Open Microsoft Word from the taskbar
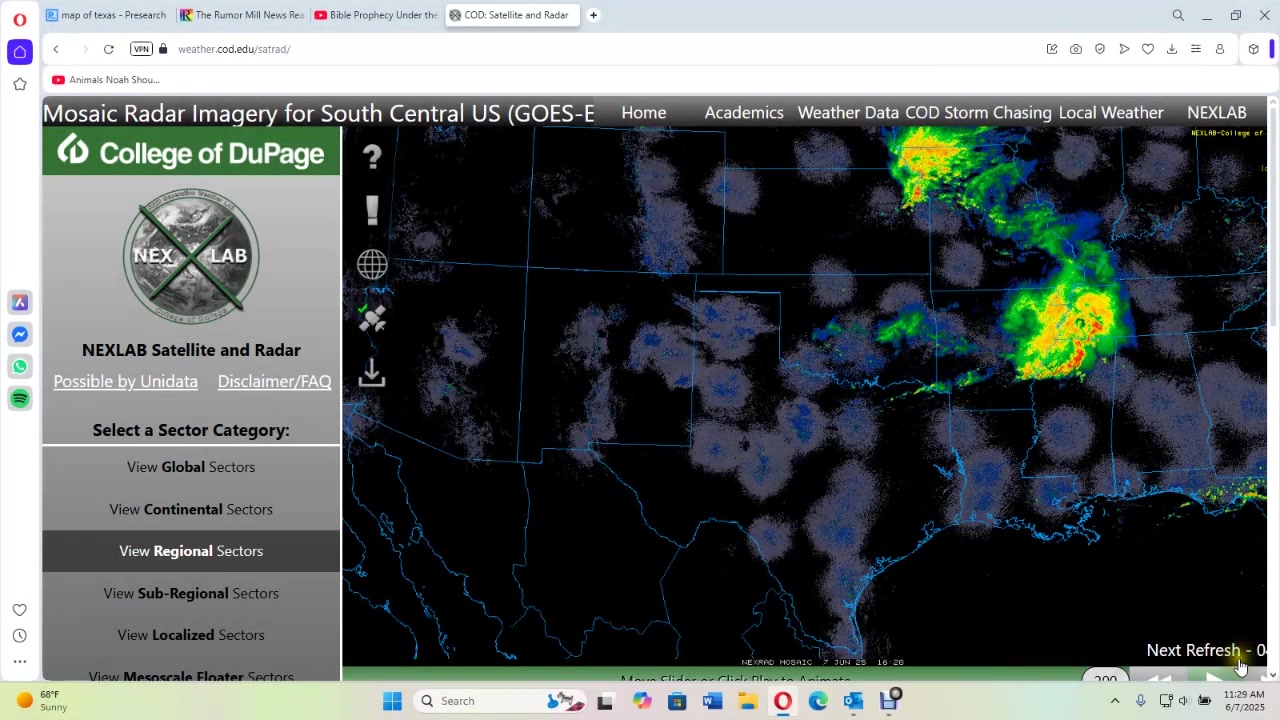 (x=712, y=701)
